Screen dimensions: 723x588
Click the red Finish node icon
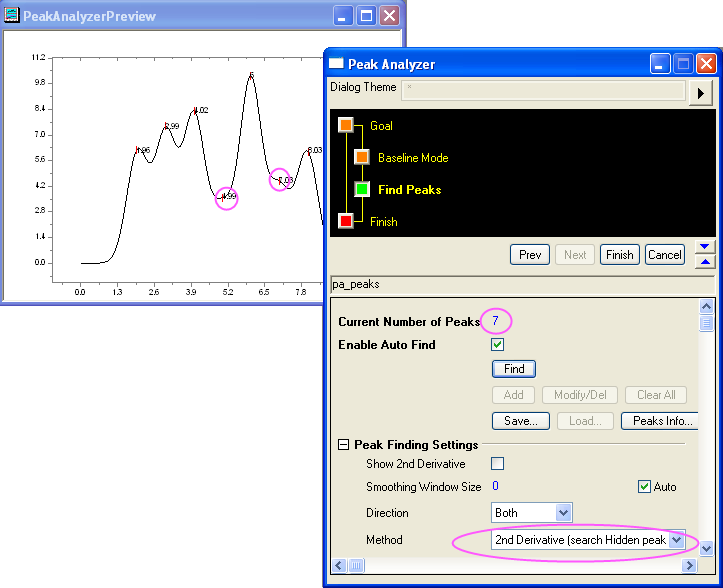[x=346, y=221]
